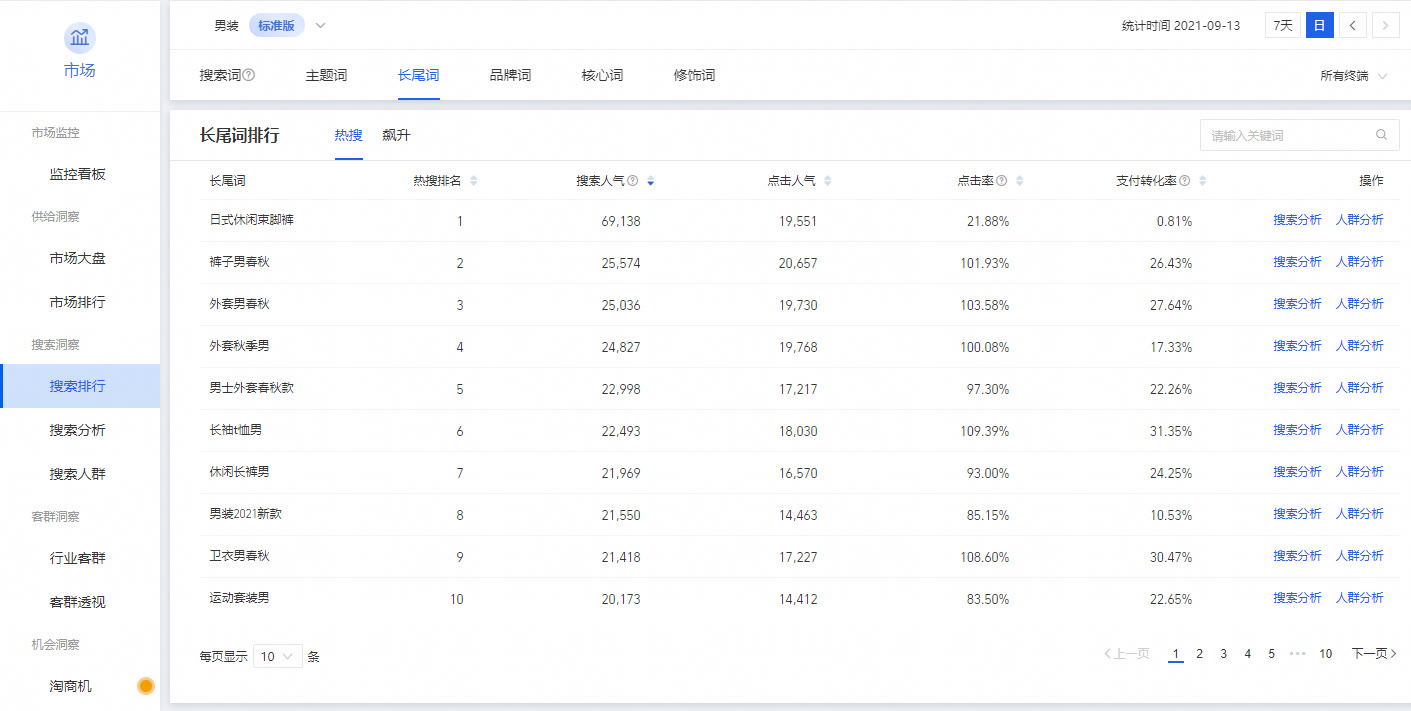
Task: Open 人群分析 for 运动套装男
Action: tap(1360, 597)
